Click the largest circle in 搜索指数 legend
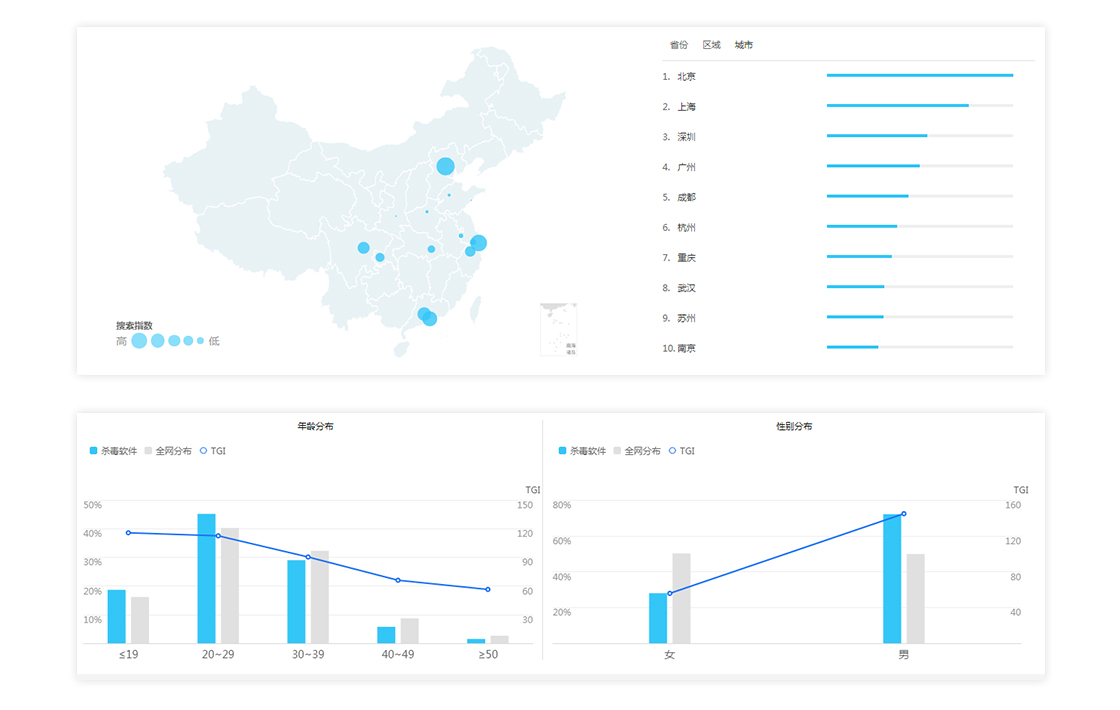 [139, 341]
